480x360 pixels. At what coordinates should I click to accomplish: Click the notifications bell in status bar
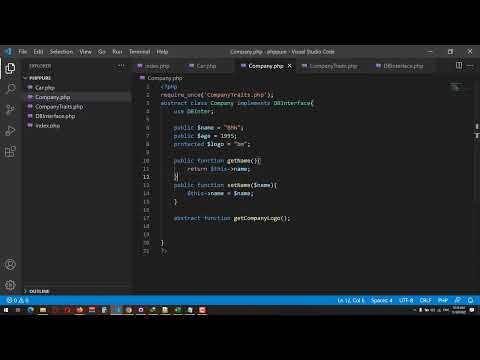coord(470,300)
